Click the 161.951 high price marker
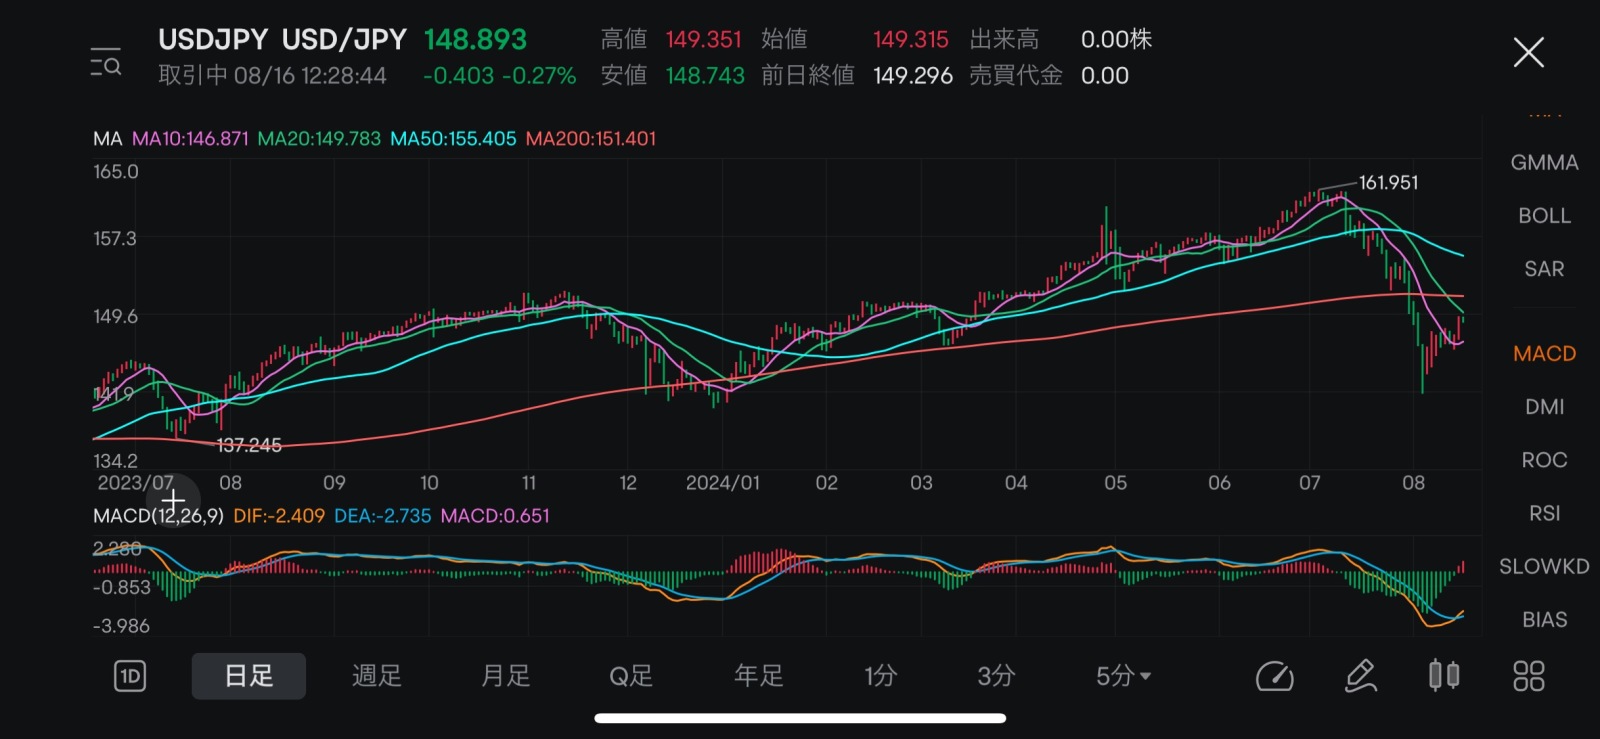The height and width of the screenshot is (739, 1600). [x=1388, y=183]
